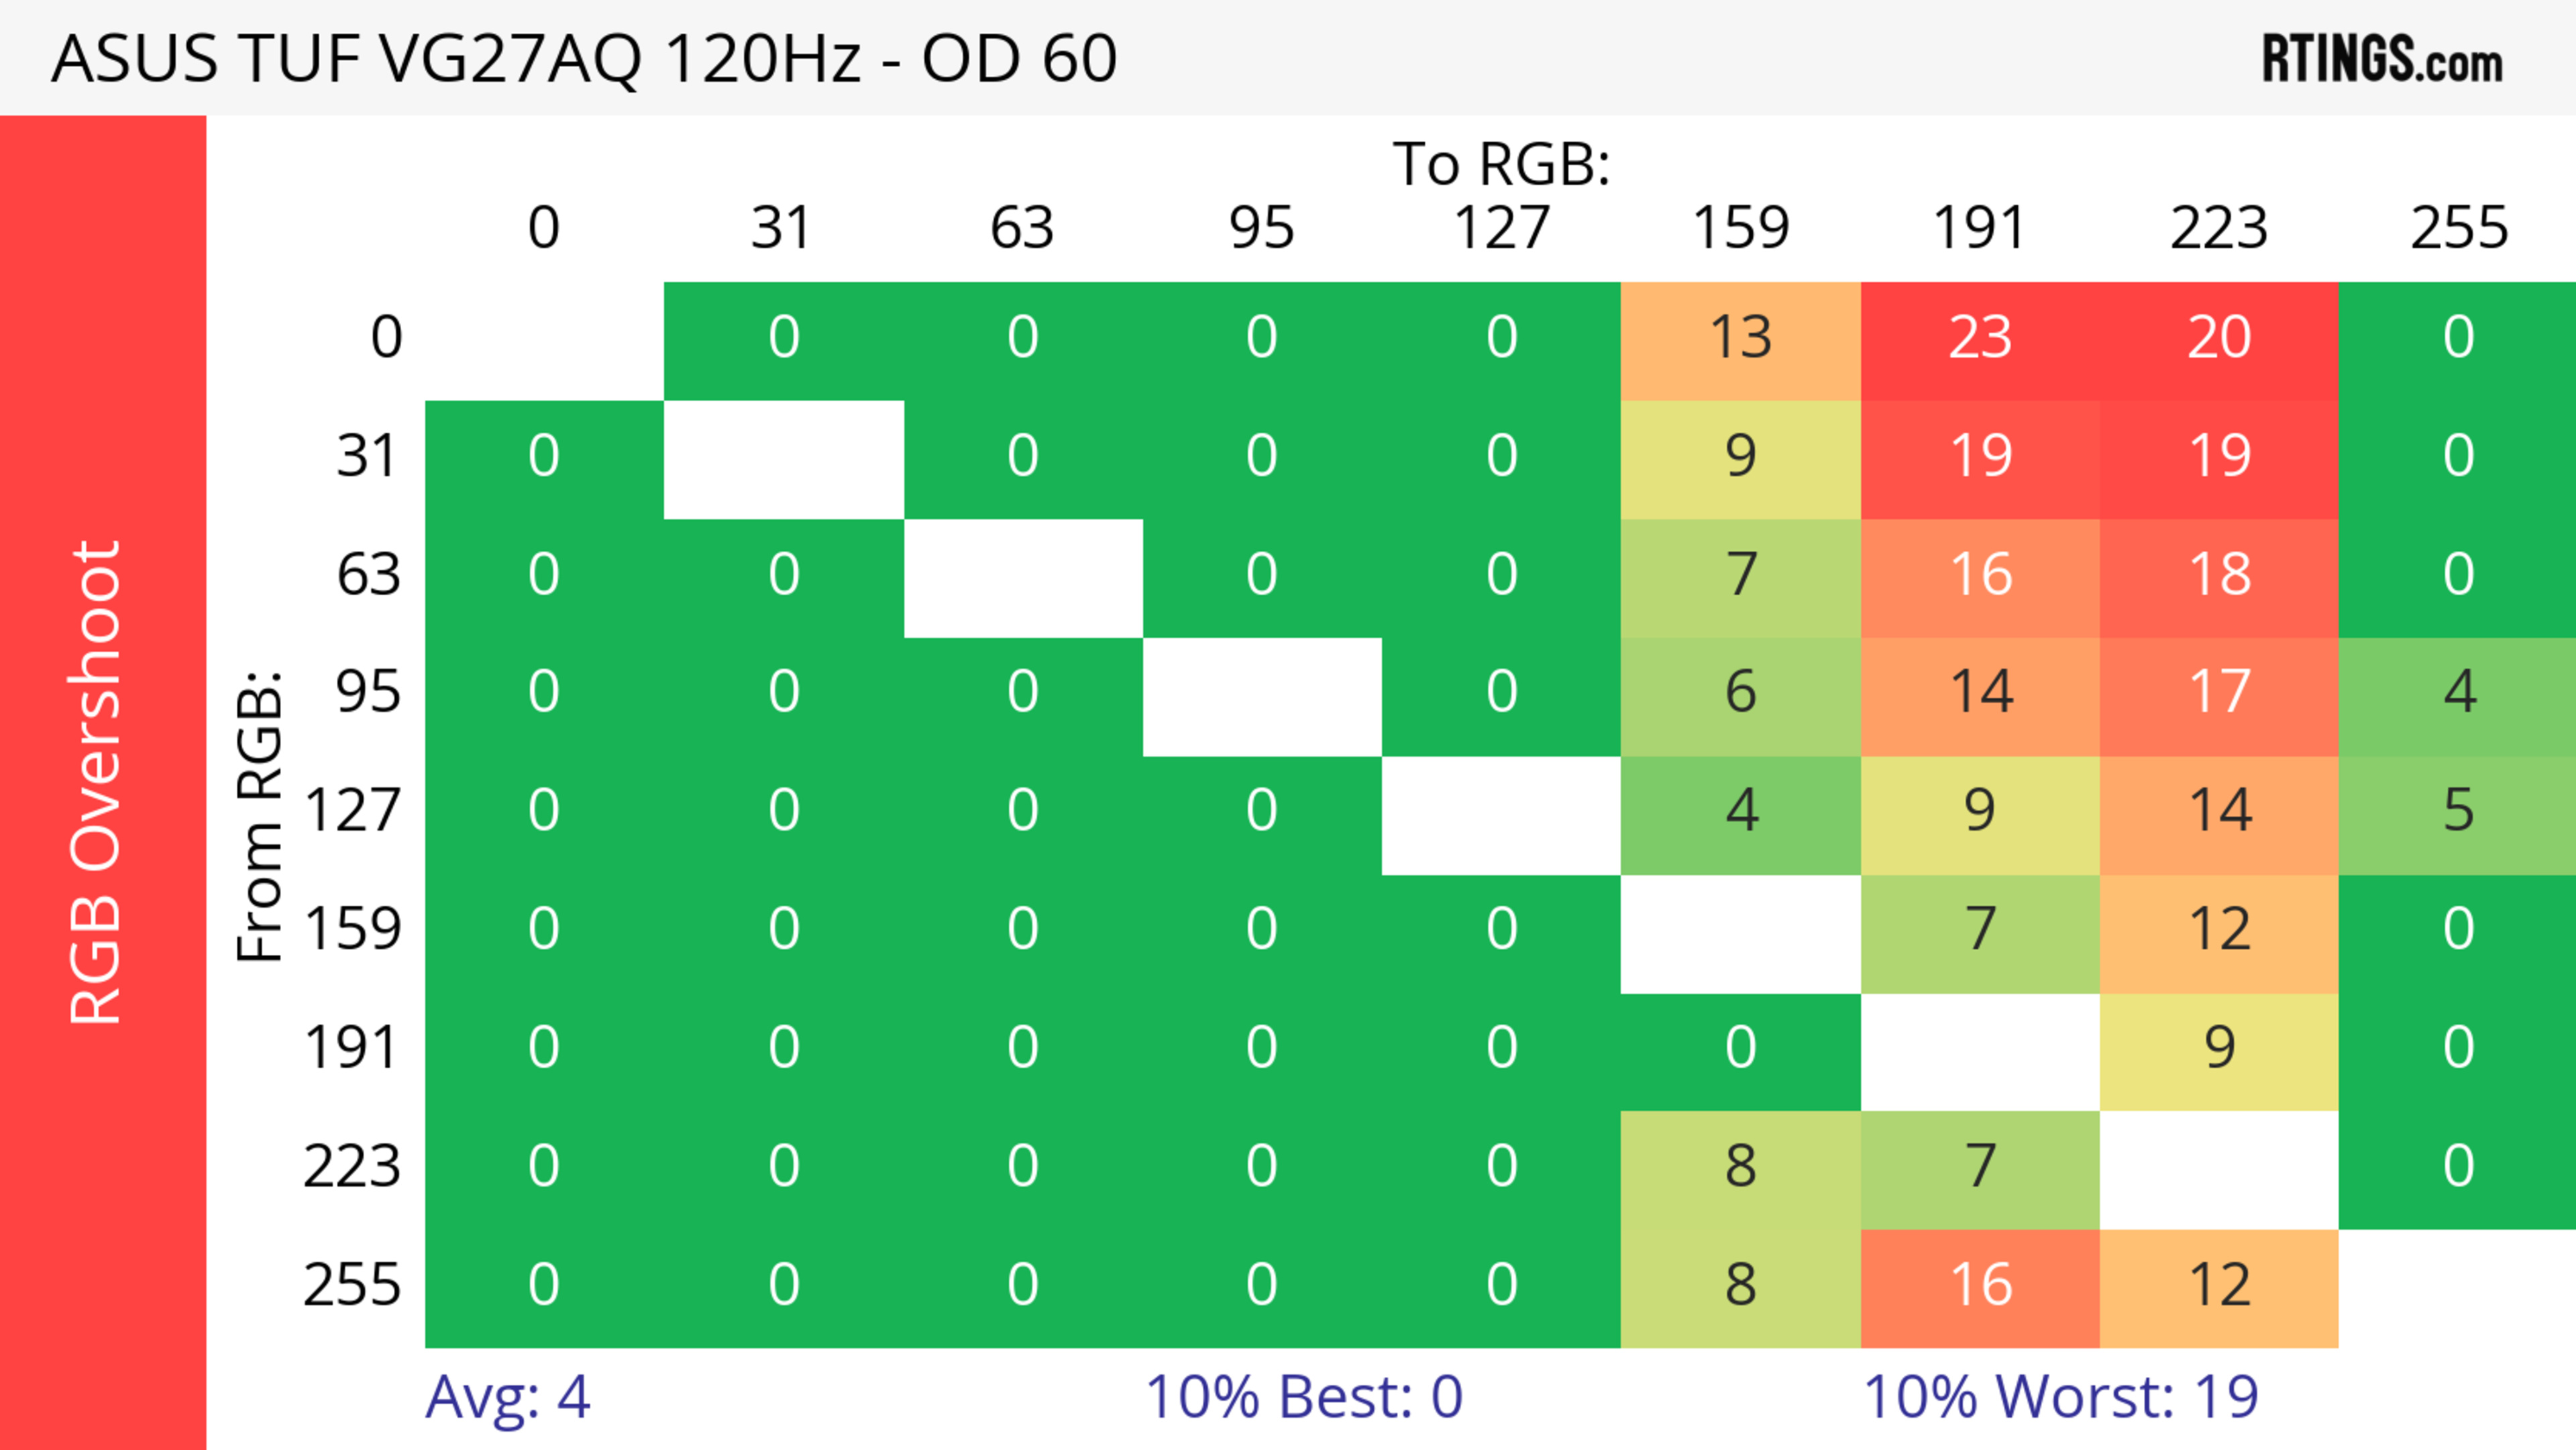
Task: Select the chart title ASUS TUF VG27AQ
Action: 583,58
